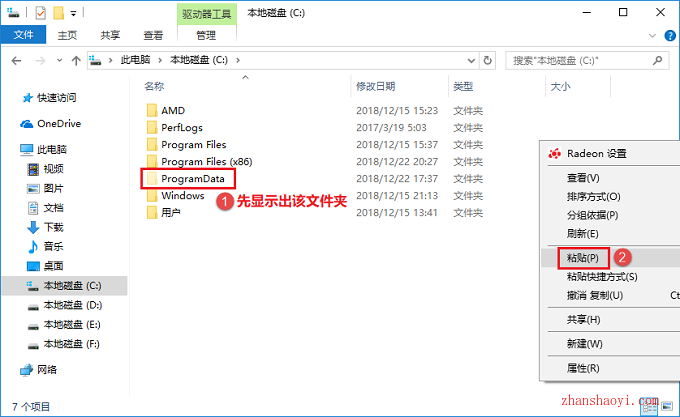Image resolution: width=680 pixels, height=417 pixels.
Task: Open the quick access toolbar customize dropdown
Action: (x=73, y=14)
